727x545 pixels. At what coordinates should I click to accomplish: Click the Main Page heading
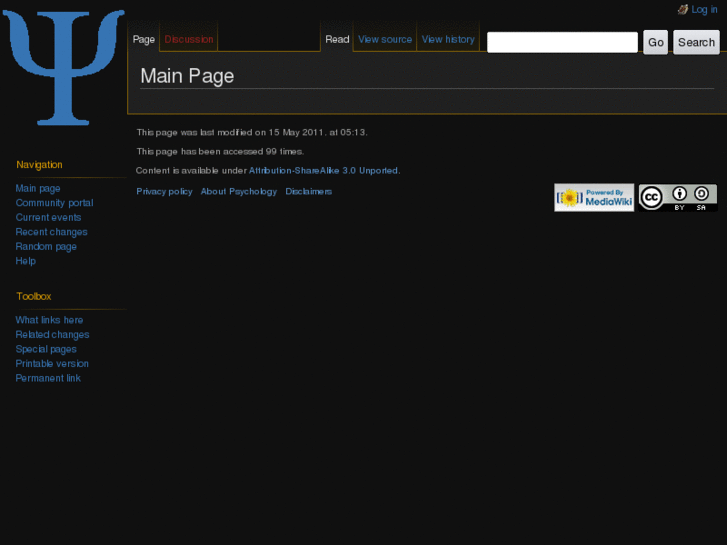(x=187, y=76)
